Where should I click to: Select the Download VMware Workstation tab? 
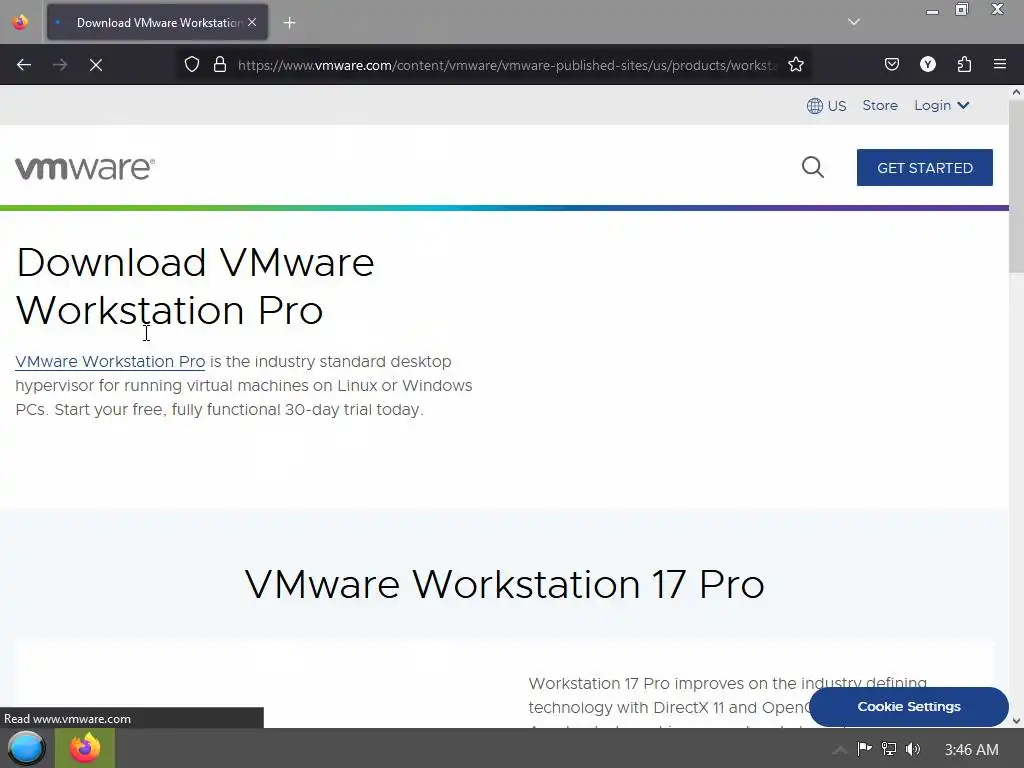157,22
